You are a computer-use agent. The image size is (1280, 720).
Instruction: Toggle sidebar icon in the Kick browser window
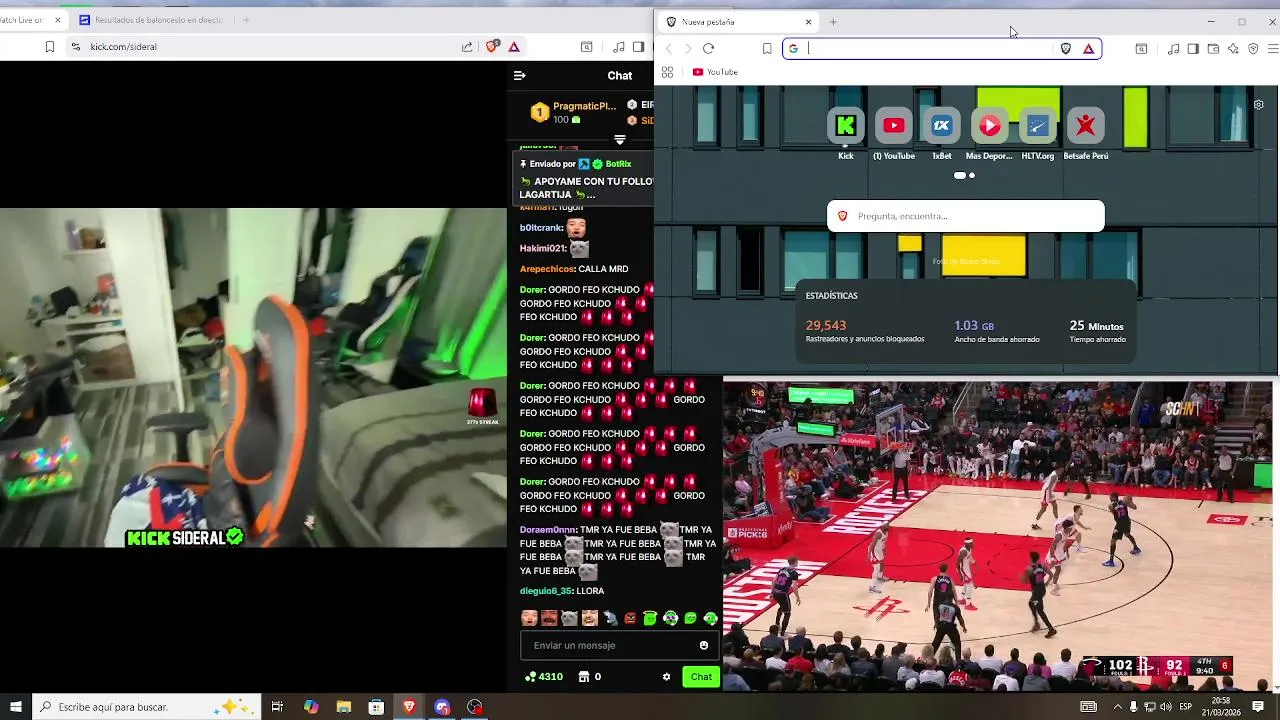pyautogui.click(x=638, y=46)
